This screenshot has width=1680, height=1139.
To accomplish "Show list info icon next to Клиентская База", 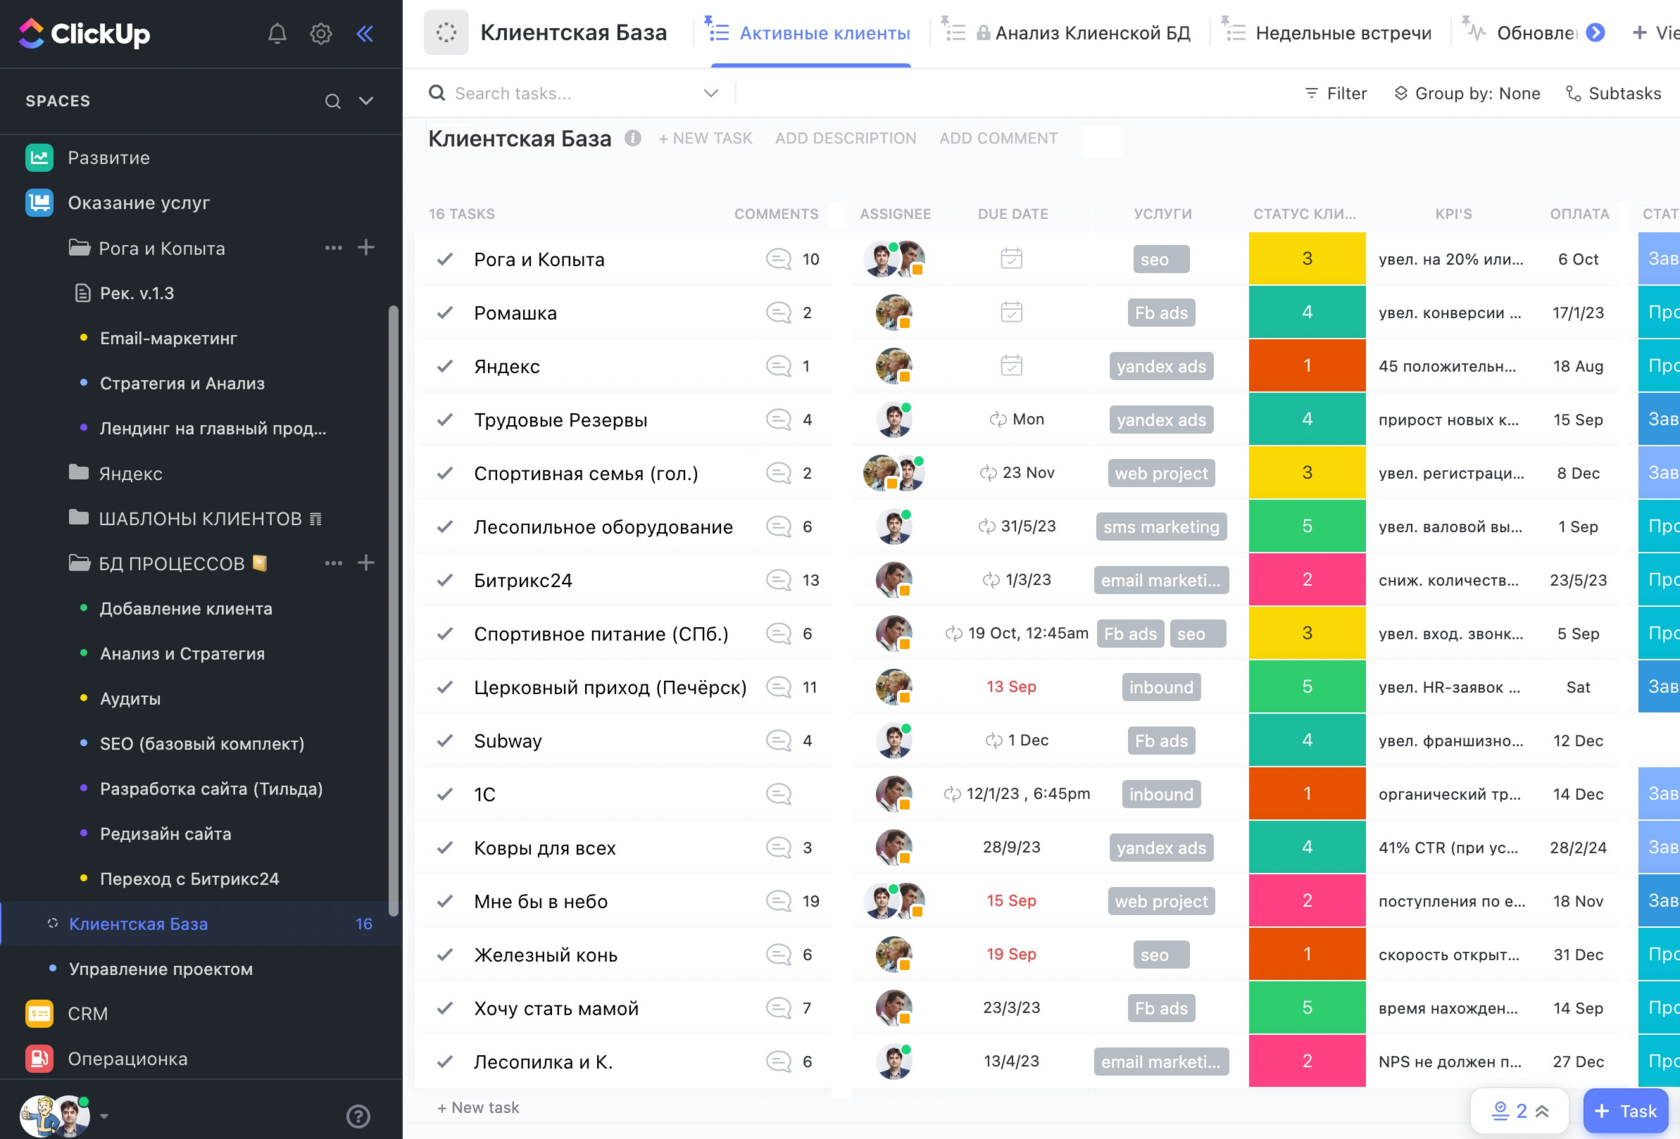I will coord(633,138).
